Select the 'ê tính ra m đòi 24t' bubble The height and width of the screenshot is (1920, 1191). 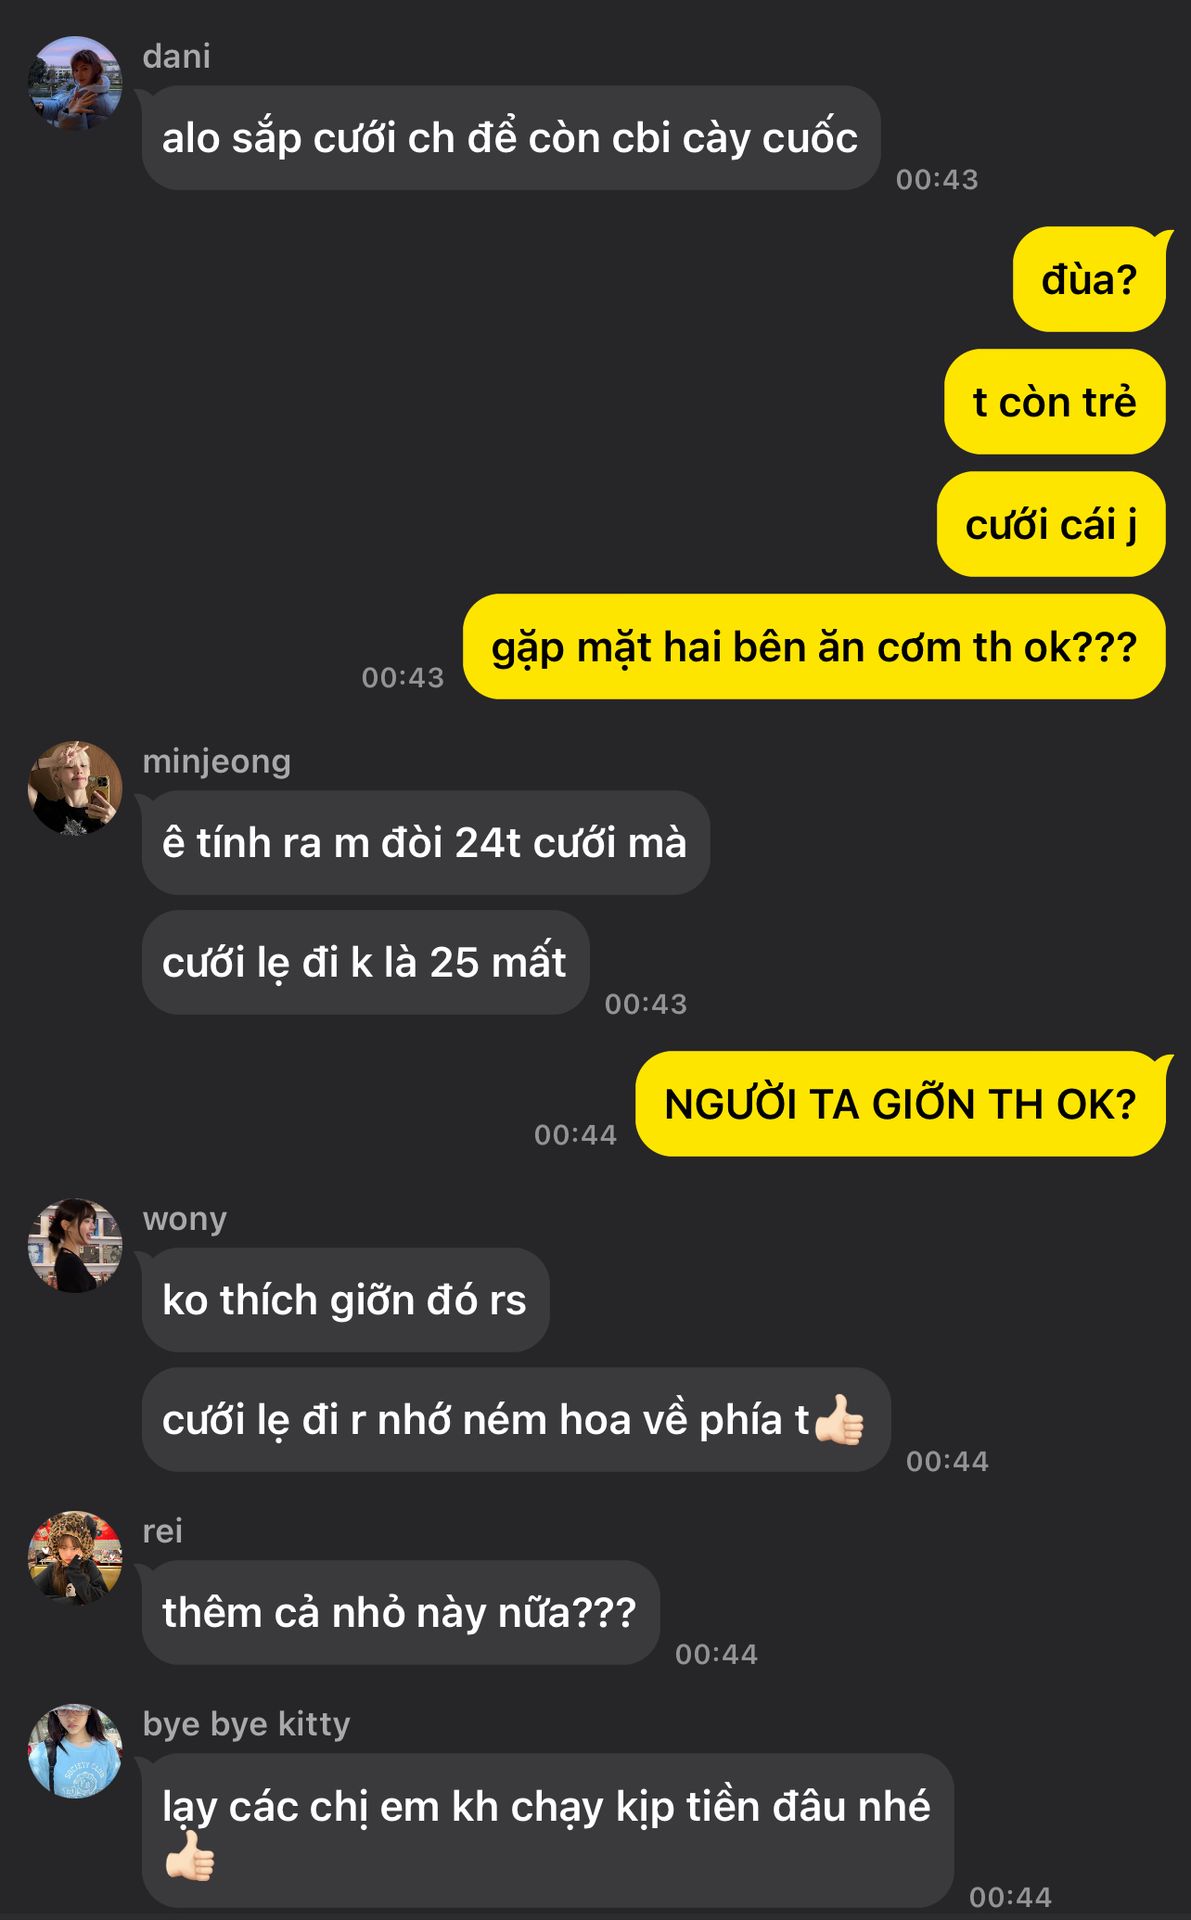tap(425, 843)
